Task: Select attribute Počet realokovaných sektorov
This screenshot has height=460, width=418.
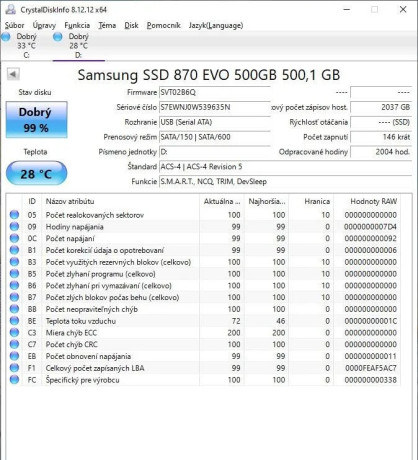Action: point(95,215)
